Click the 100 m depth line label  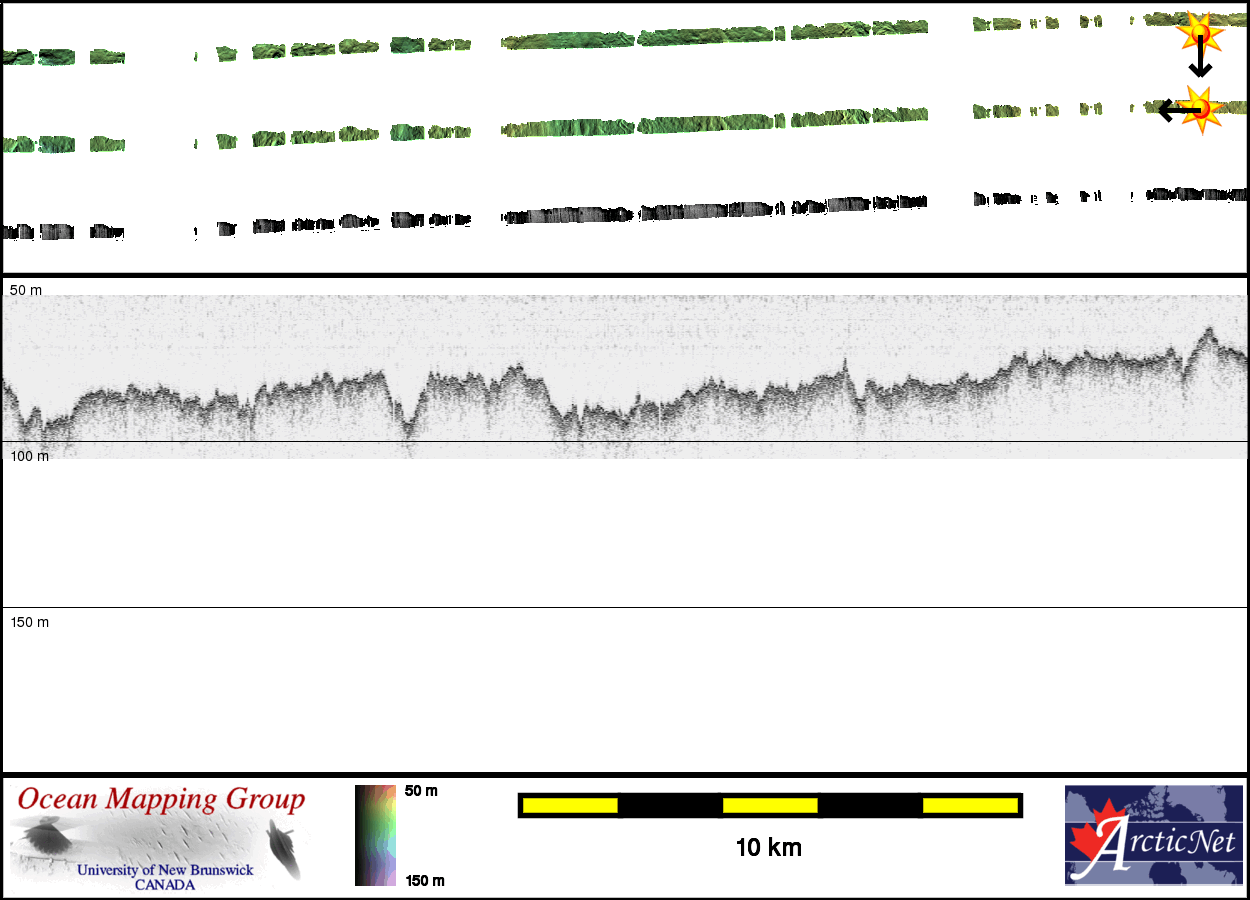pos(29,456)
